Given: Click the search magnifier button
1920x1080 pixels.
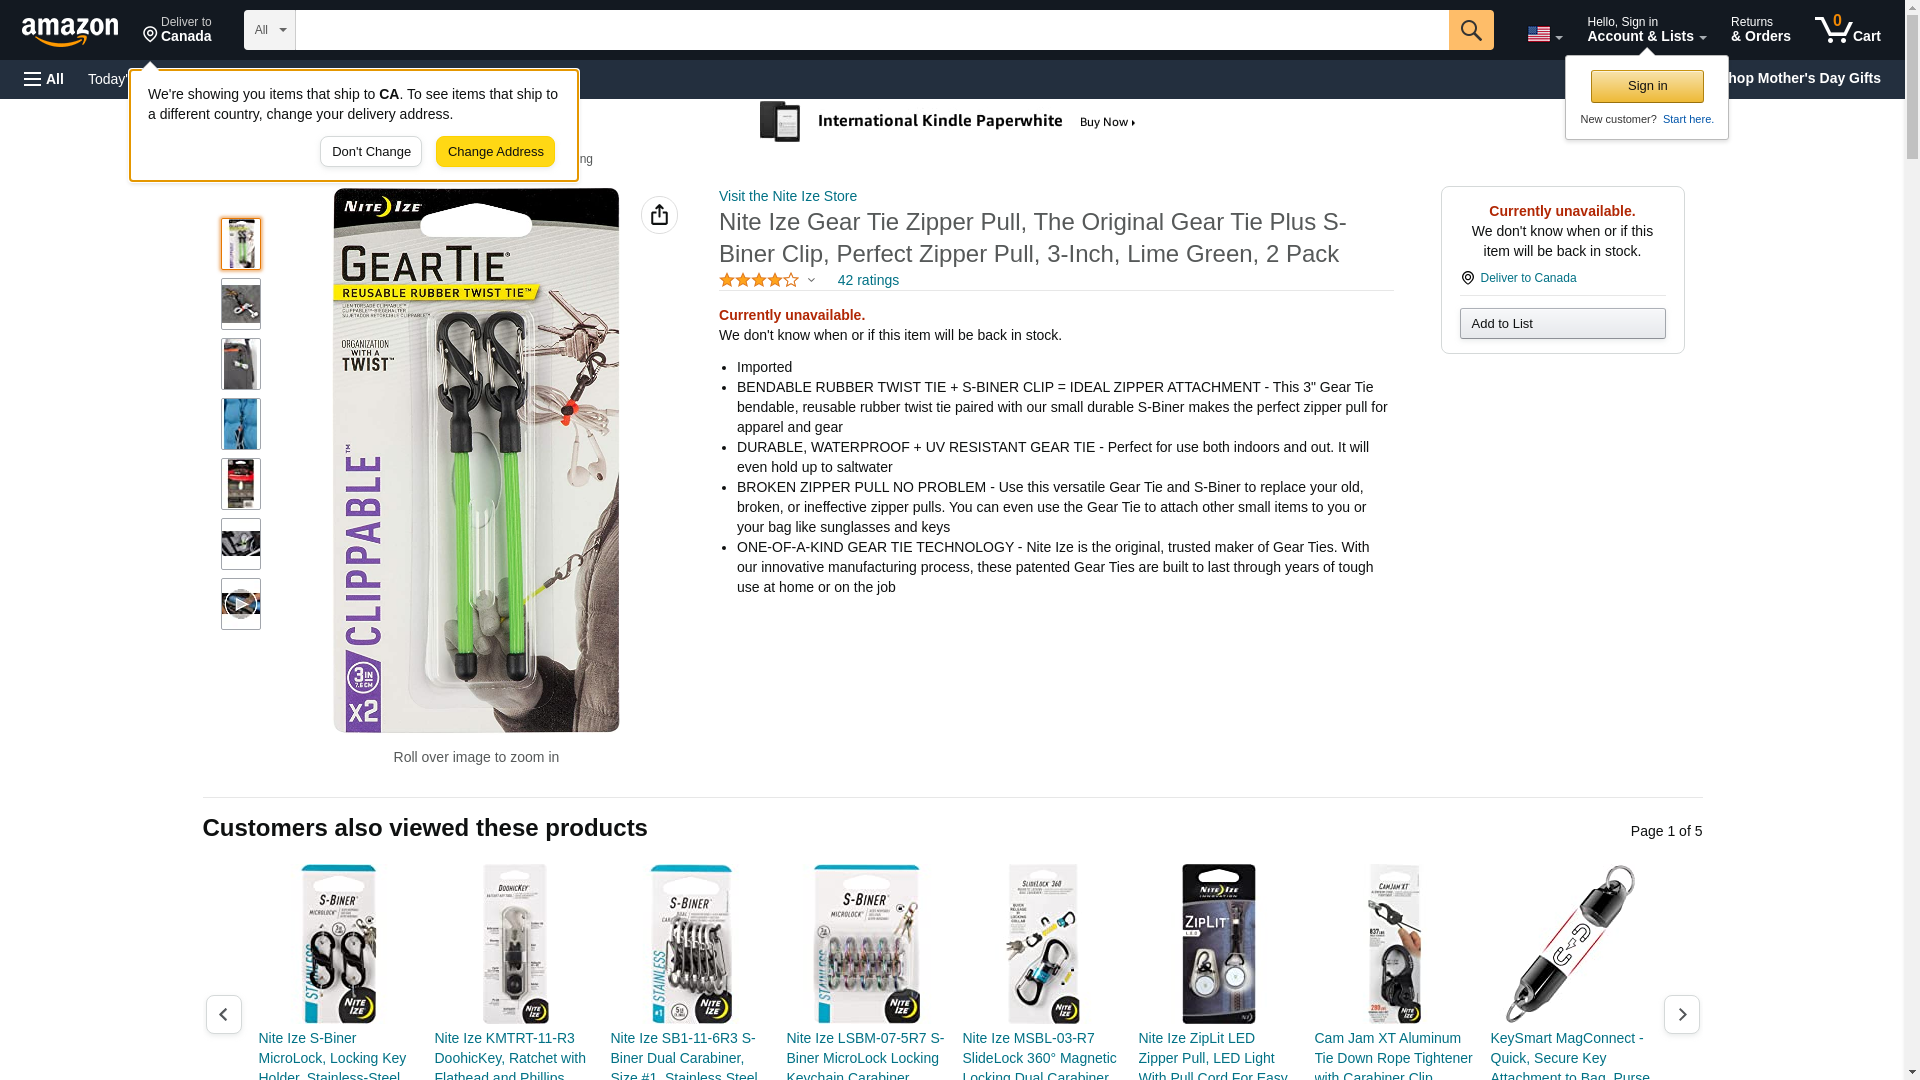Looking at the screenshot, I should coord(1471,30).
